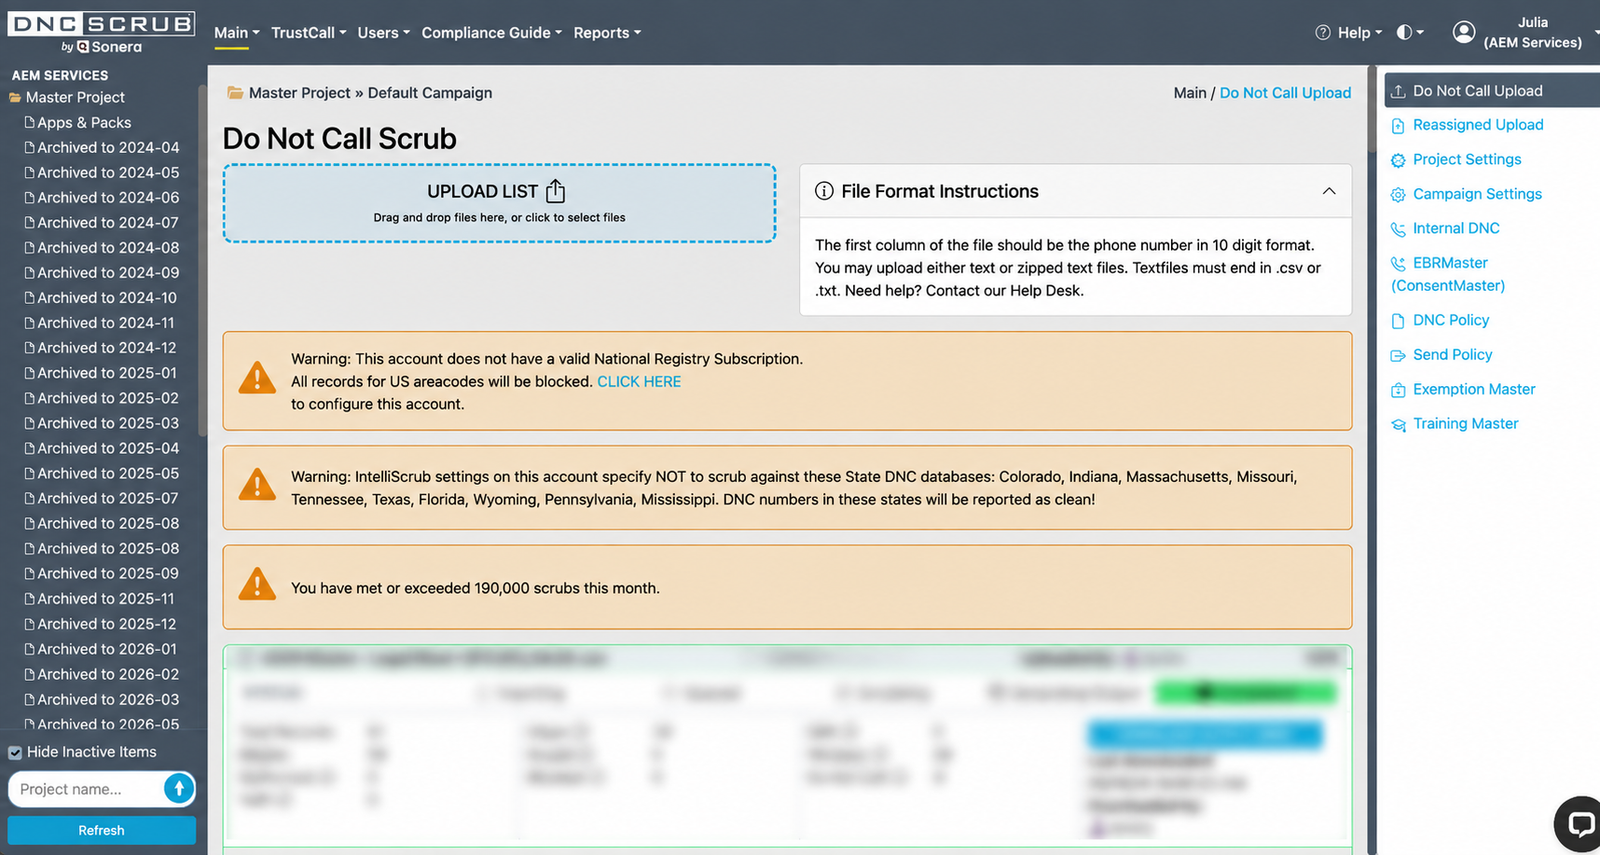1600x855 pixels.
Task: Click the Master Project folder icon in sidebar
Action: (x=15, y=98)
